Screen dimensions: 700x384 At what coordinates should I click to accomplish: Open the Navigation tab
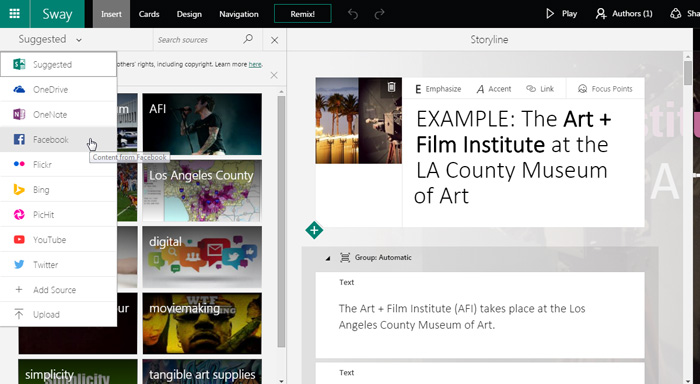[238, 14]
